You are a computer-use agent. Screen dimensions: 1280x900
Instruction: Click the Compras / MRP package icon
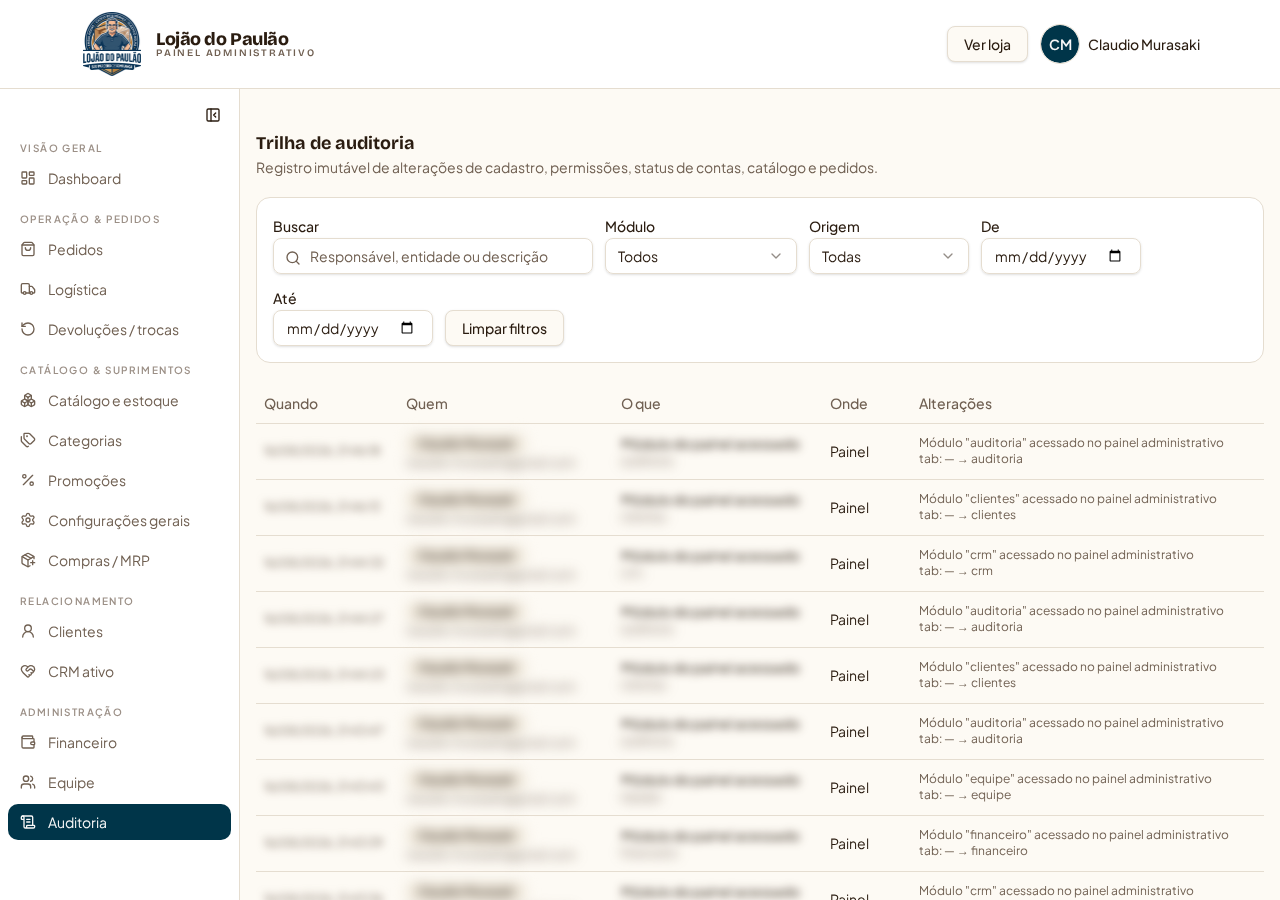[x=28, y=560]
